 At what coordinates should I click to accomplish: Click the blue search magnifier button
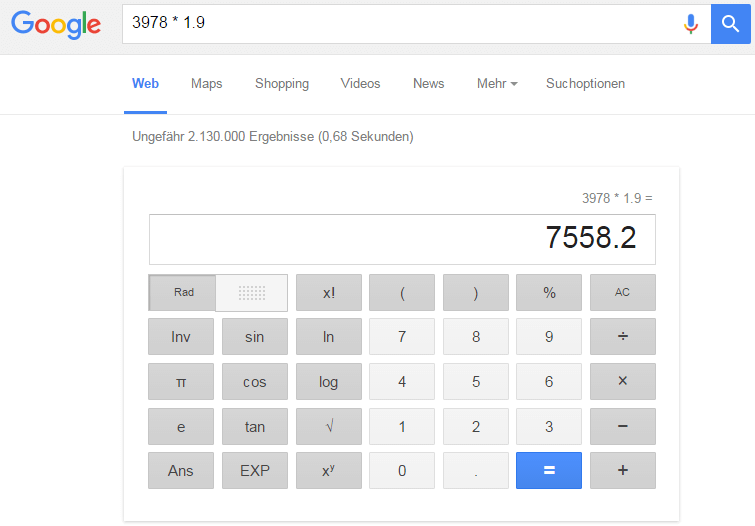pyautogui.click(x=730, y=24)
